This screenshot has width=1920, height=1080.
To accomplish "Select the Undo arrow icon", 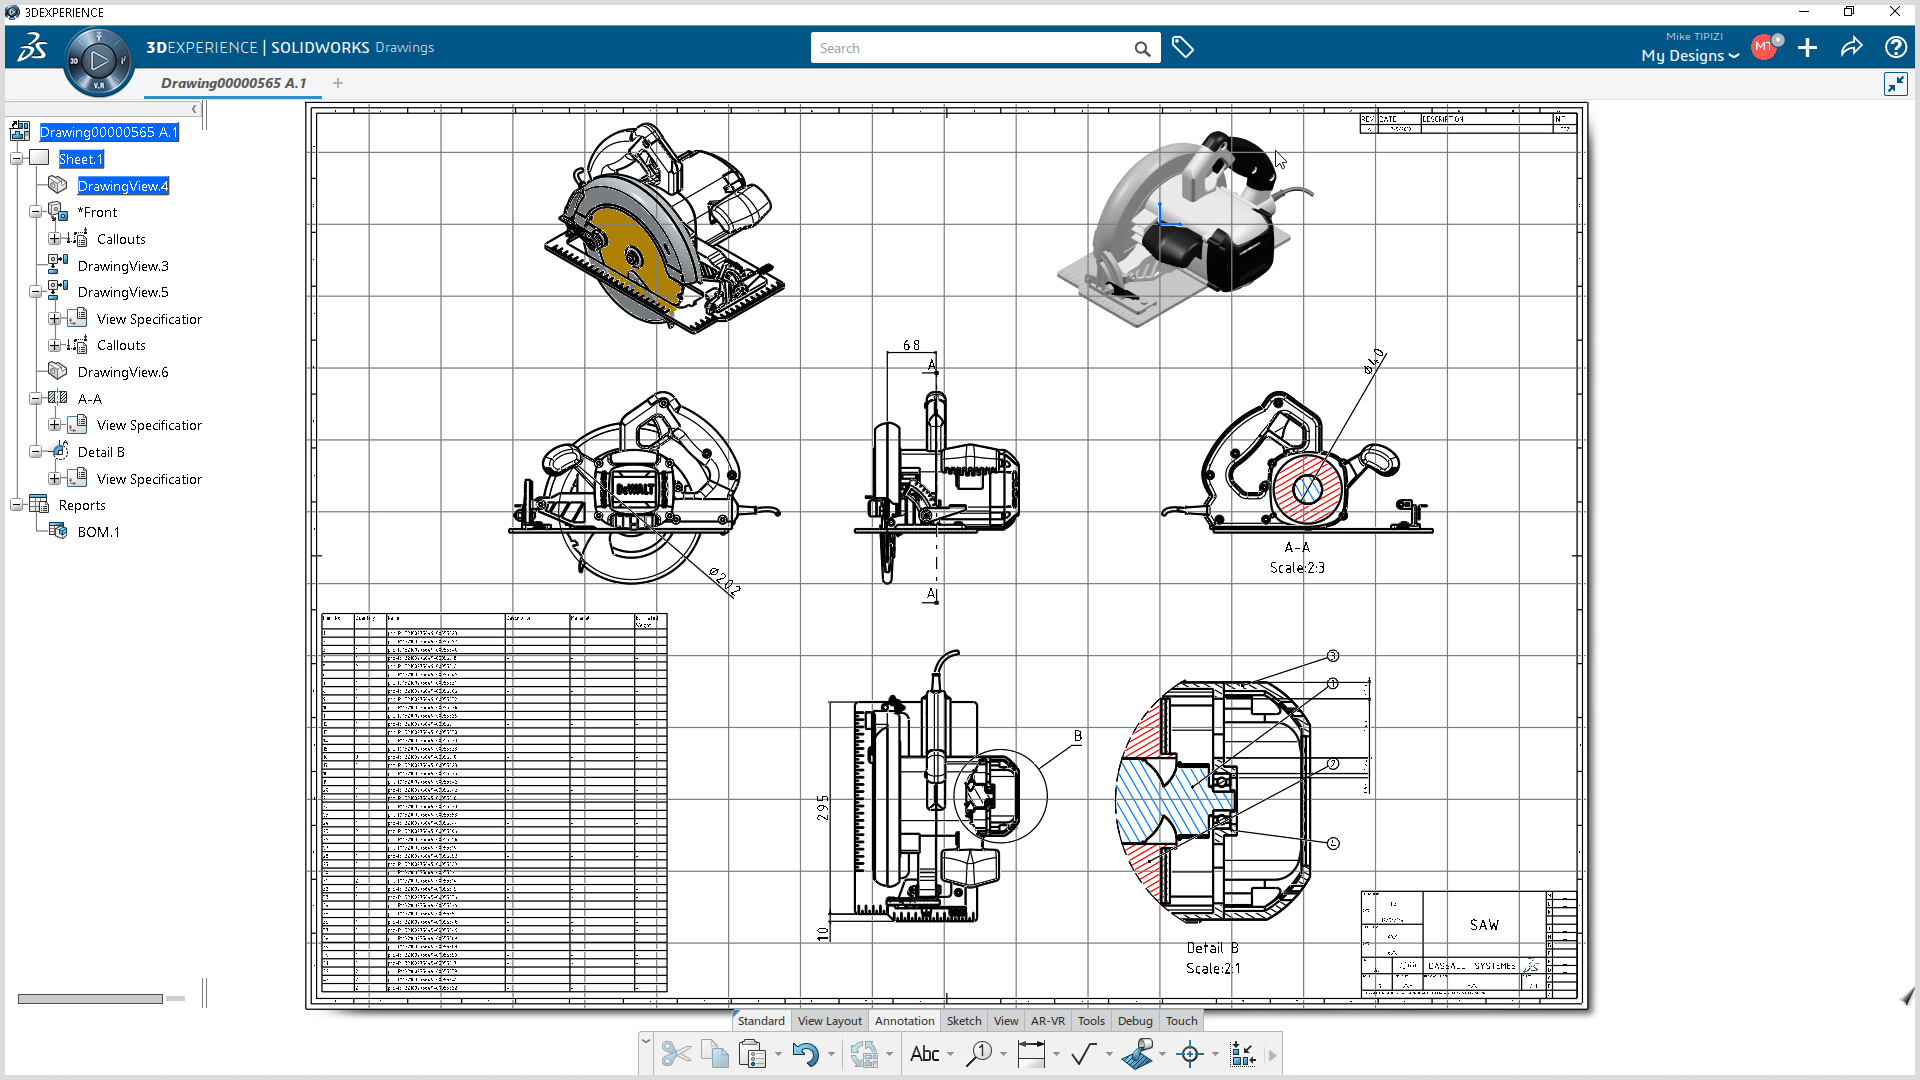I will (804, 1052).
